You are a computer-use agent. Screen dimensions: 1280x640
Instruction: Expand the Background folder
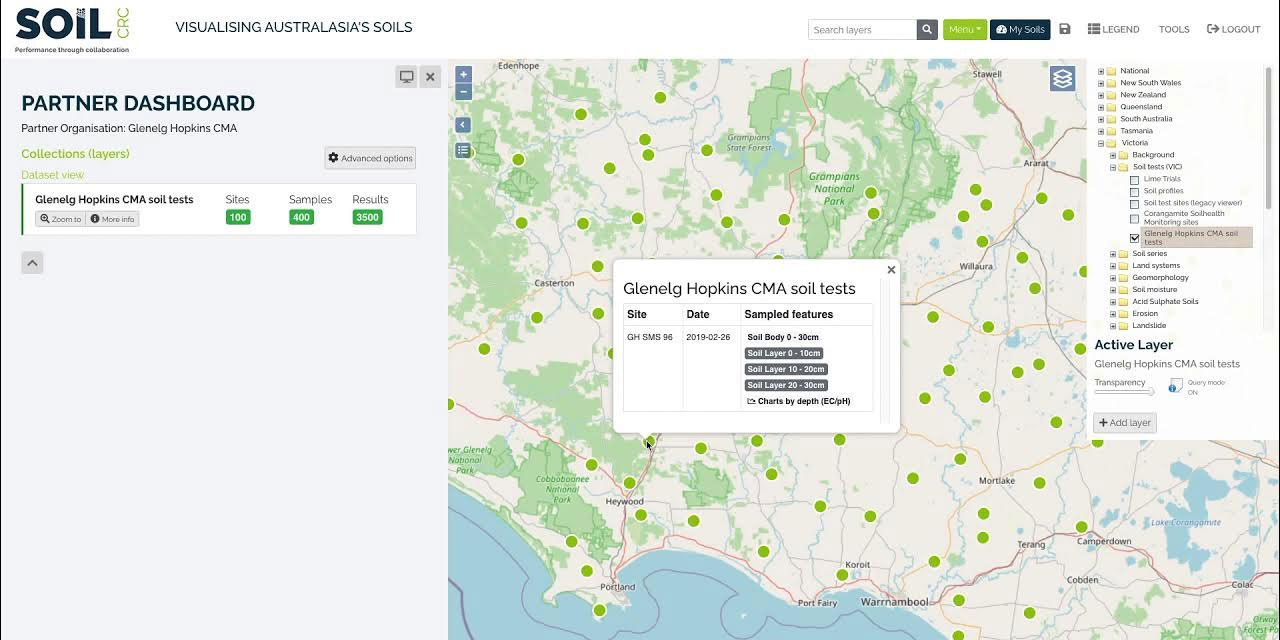(1113, 155)
